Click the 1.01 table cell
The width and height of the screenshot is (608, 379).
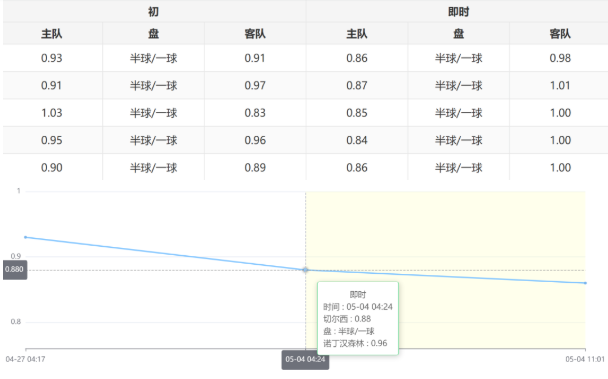click(x=560, y=85)
